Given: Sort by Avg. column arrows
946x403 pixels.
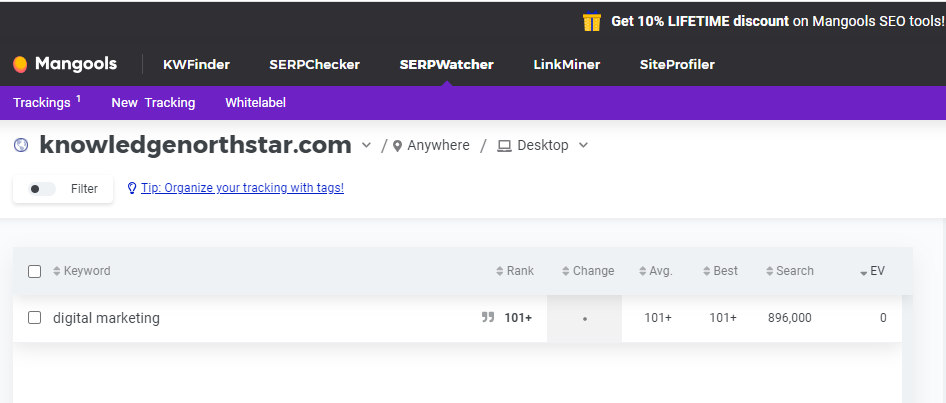Looking at the screenshot, I should pyautogui.click(x=643, y=271).
